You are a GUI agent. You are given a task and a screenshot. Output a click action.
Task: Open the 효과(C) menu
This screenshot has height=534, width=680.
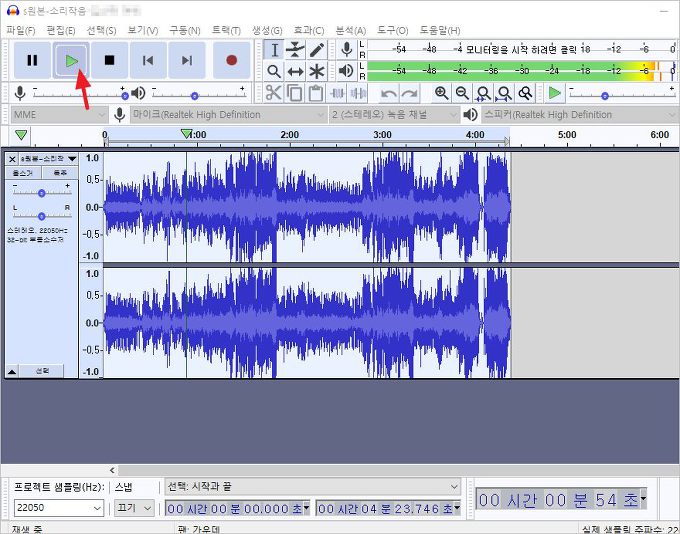point(309,30)
